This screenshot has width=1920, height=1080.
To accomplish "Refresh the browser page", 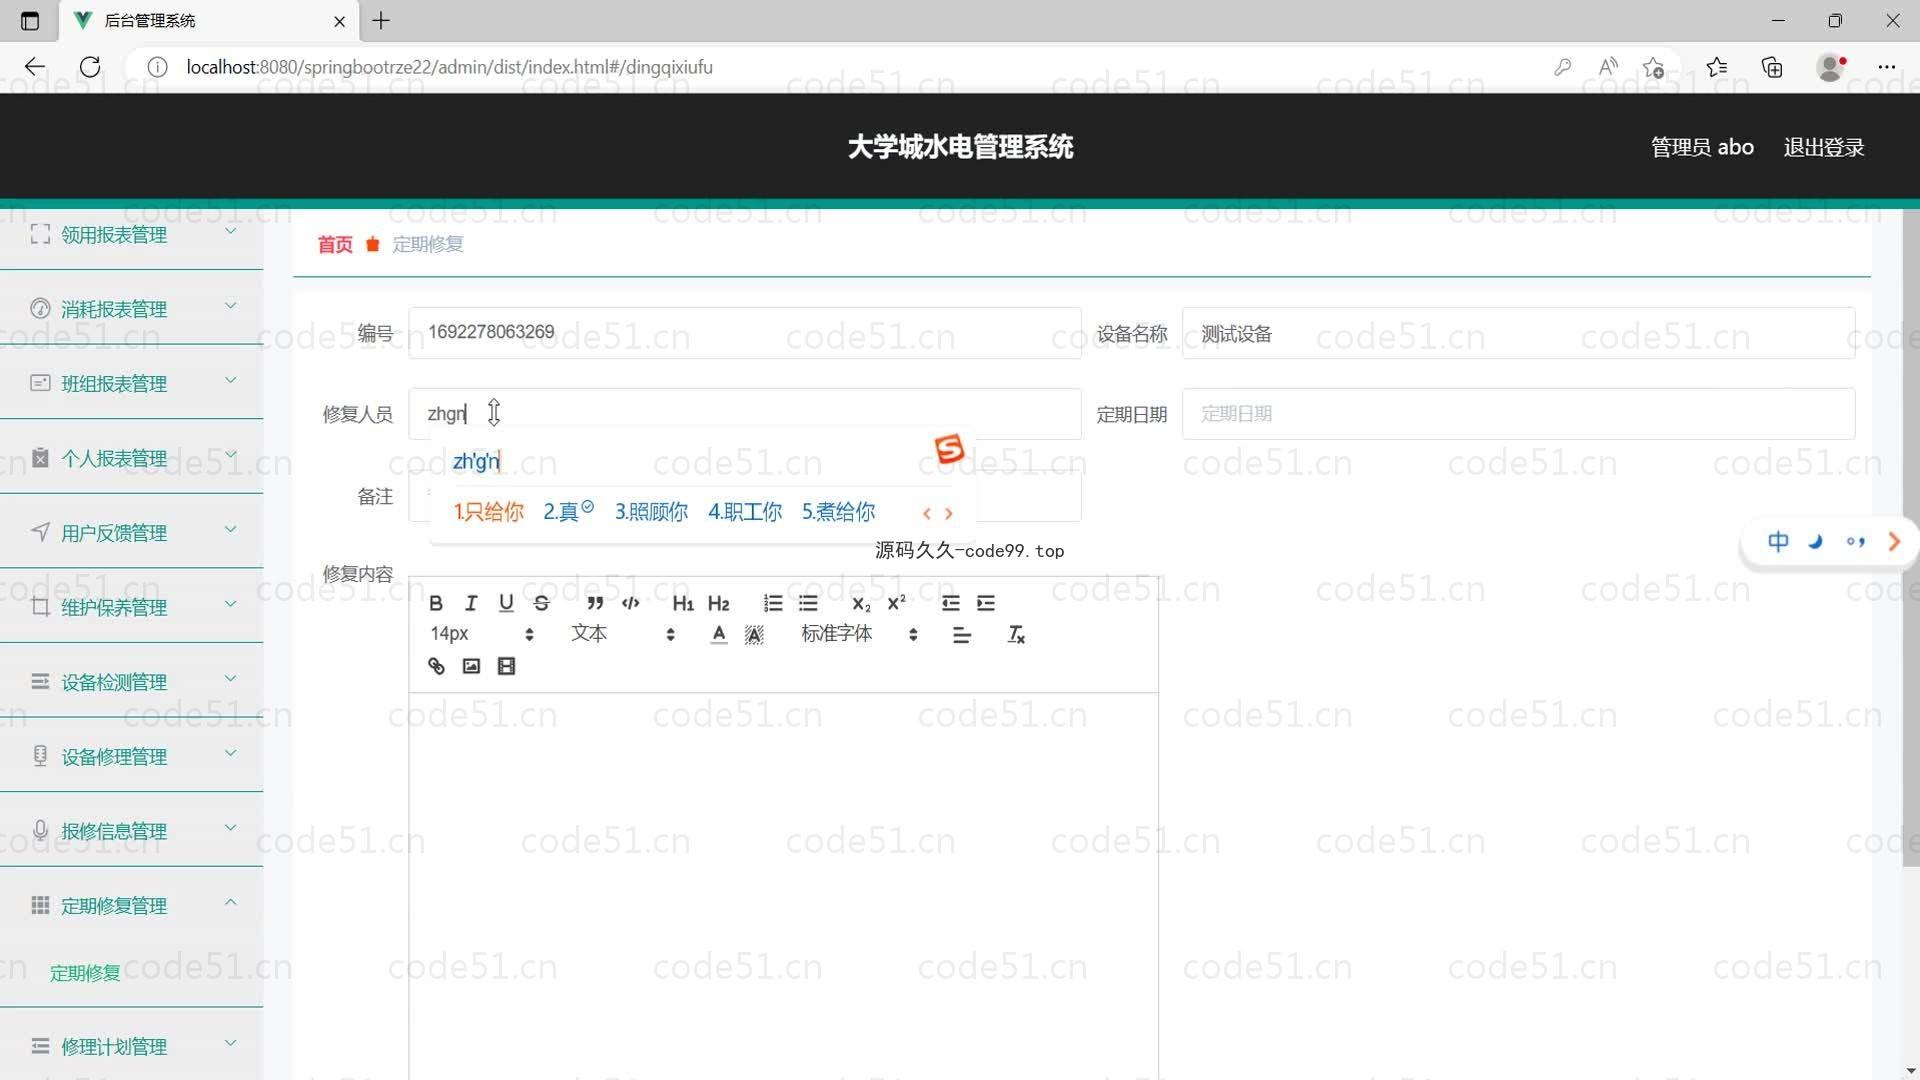I will [90, 67].
